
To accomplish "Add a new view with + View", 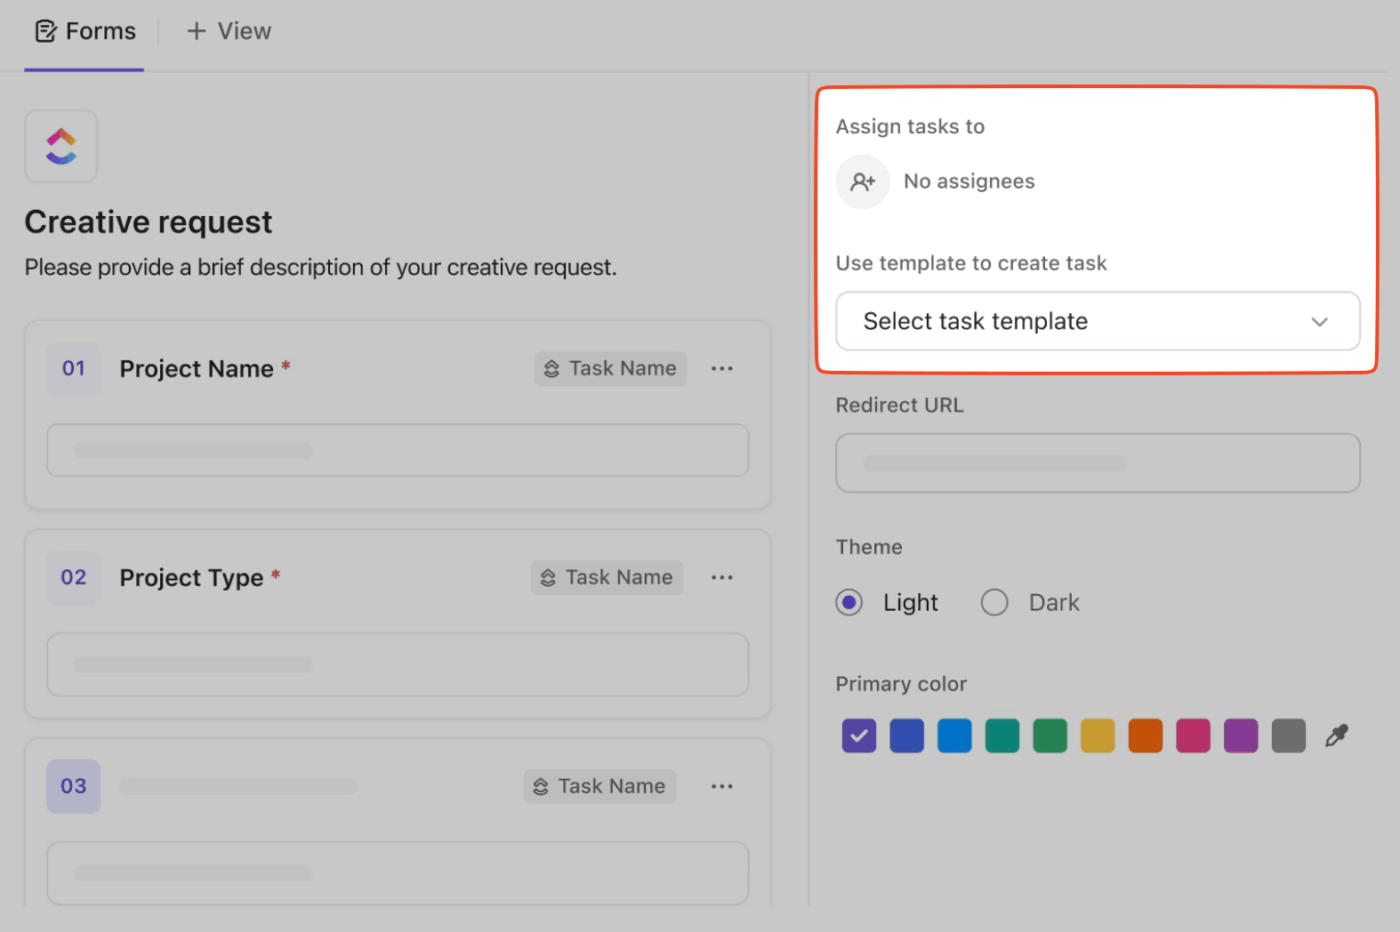I will 228,31.
